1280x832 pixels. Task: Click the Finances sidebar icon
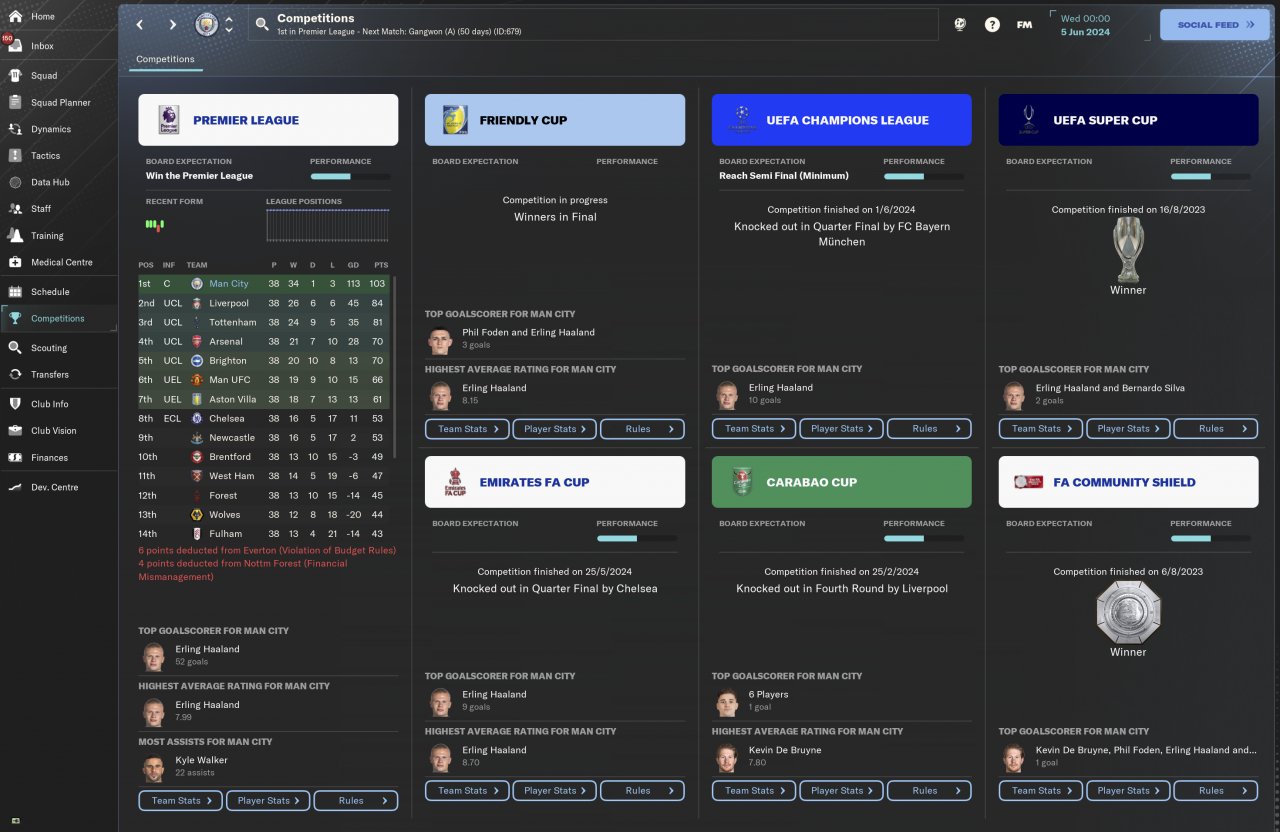(x=15, y=457)
